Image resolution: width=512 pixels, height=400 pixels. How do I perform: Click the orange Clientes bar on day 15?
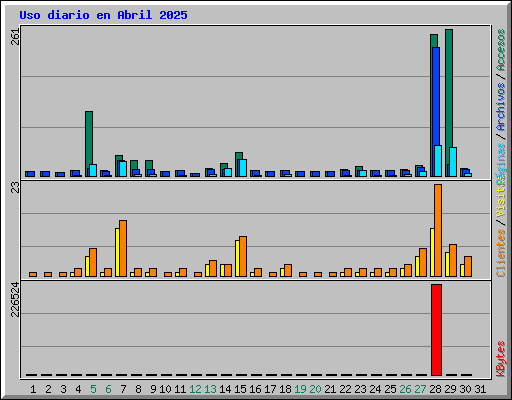click(243, 256)
